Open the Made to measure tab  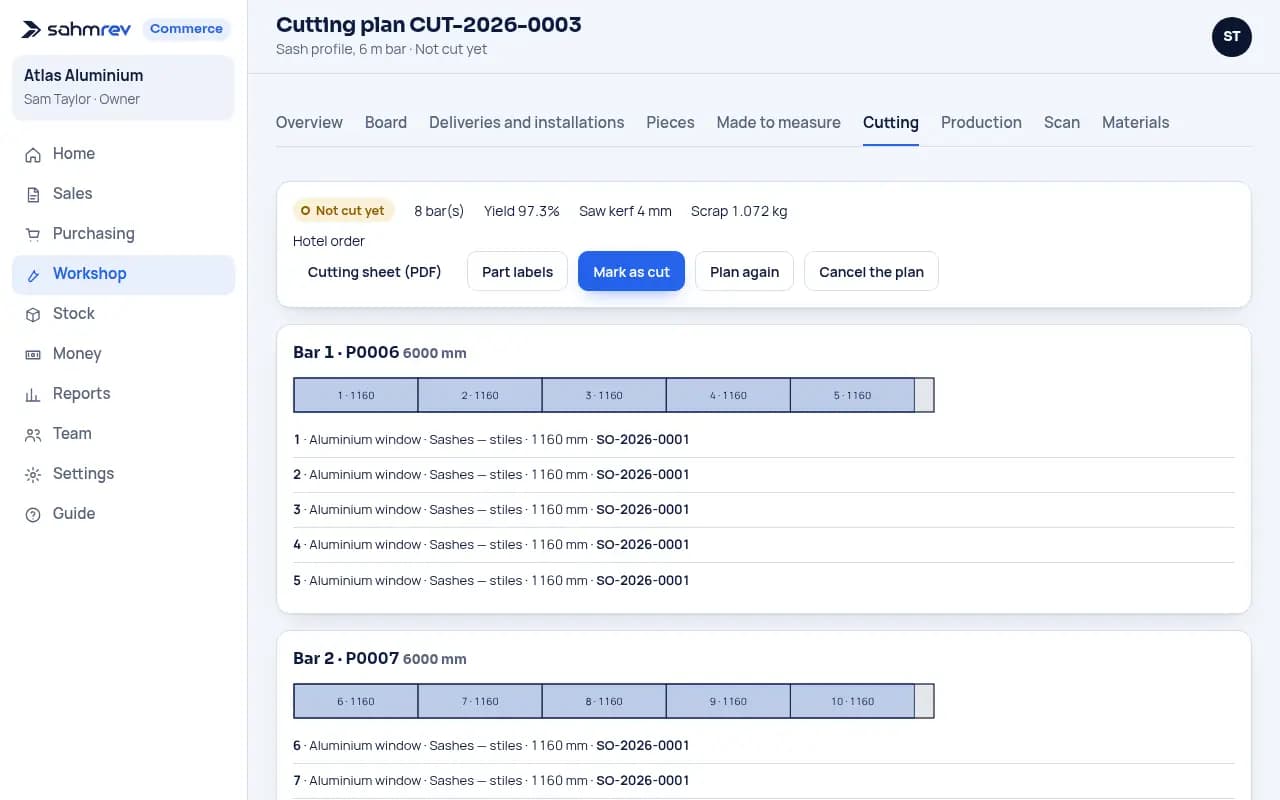pos(779,122)
